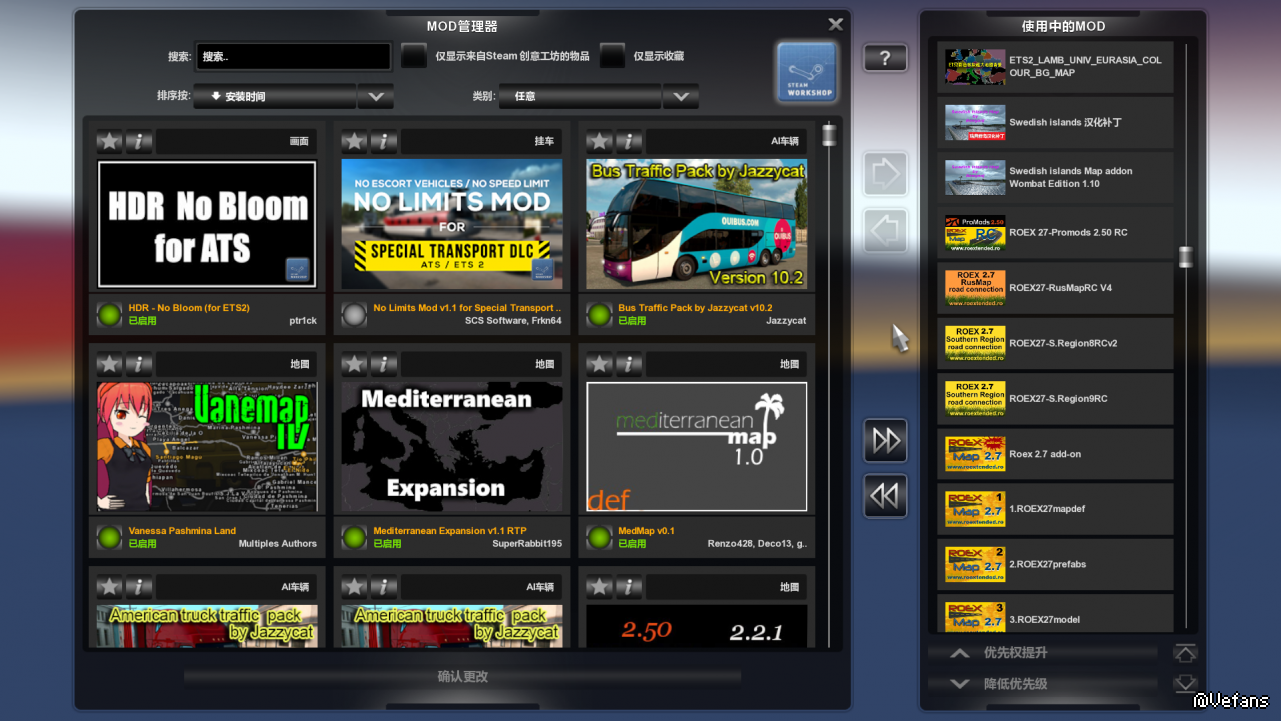This screenshot has height=721, width=1281.
Task: Click the Vanemap IV thumbnail image
Action: 207,446
